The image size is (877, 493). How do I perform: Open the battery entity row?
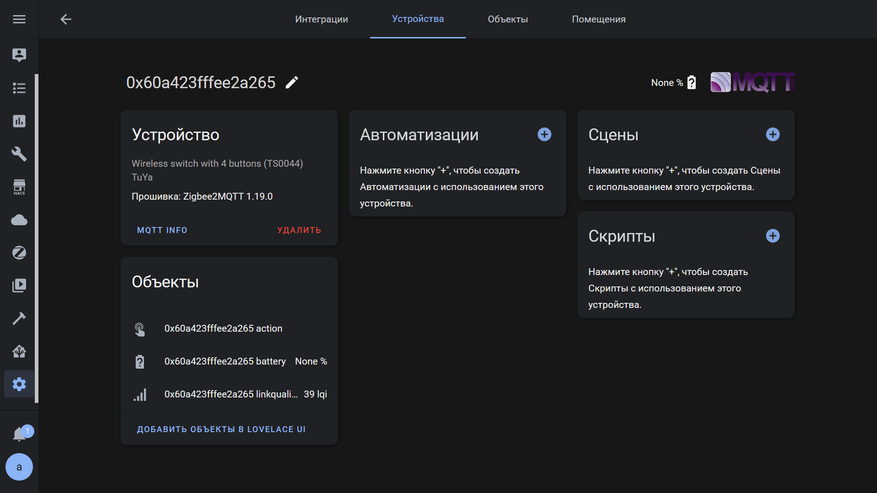click(x=229, y=361)
